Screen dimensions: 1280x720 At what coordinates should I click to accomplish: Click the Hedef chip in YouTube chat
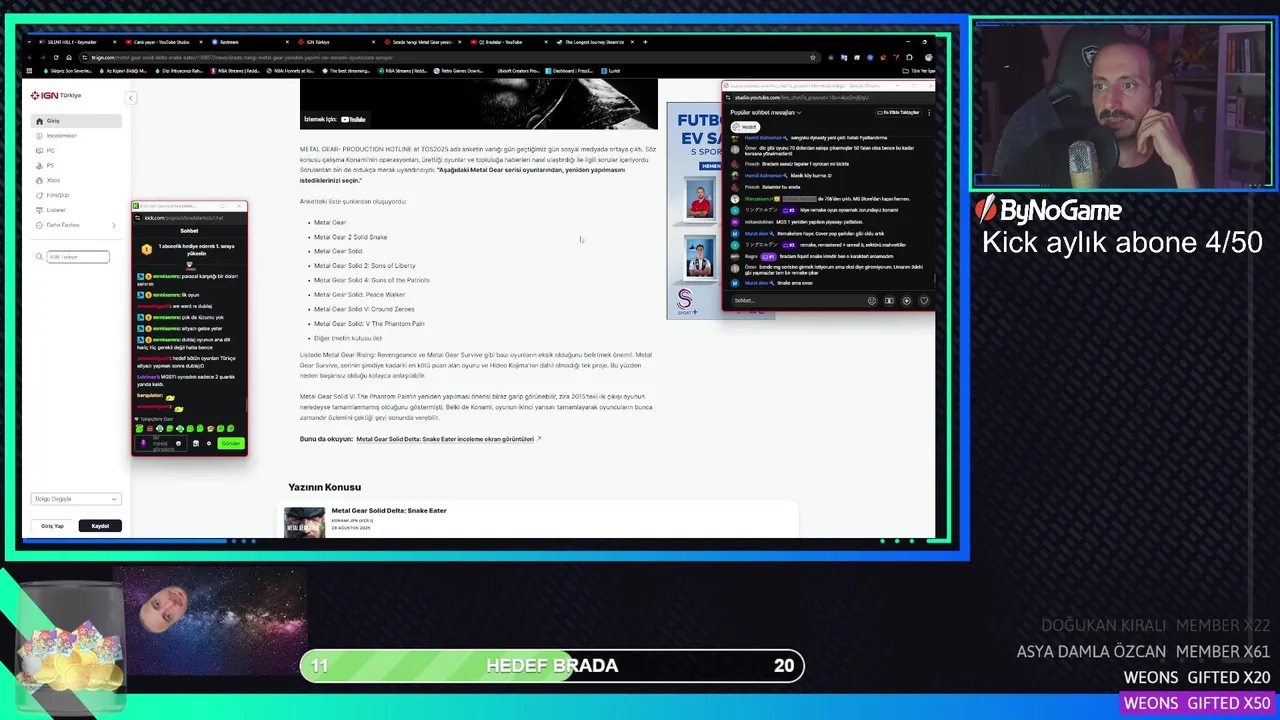[x=746, y=127]
